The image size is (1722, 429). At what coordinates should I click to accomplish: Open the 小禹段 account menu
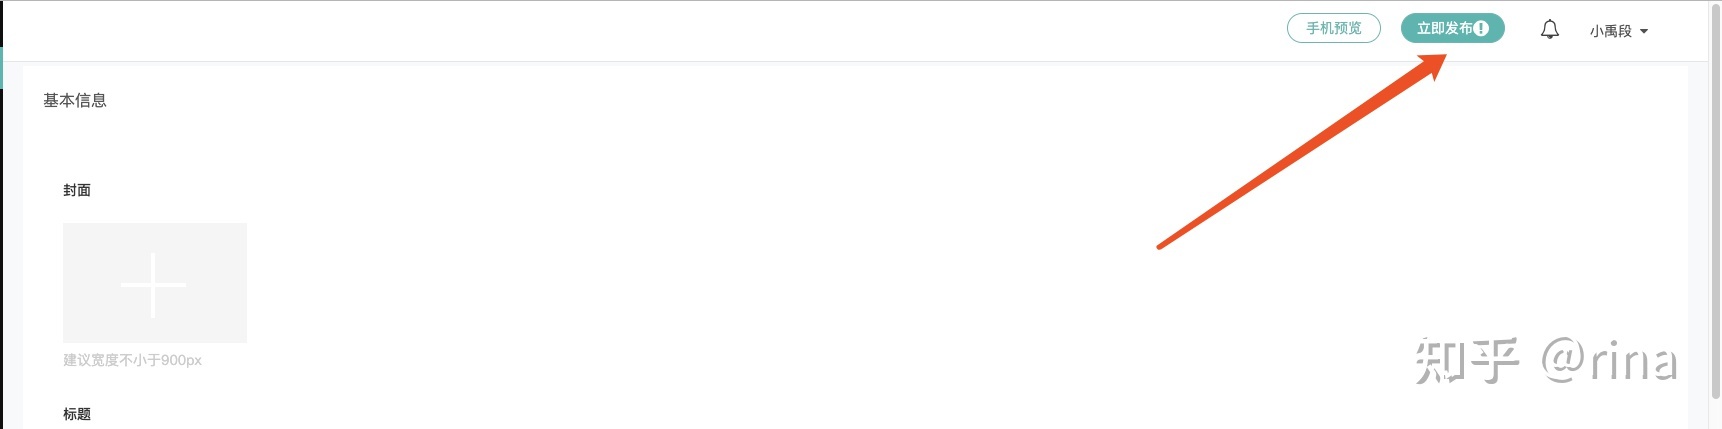(1610, 31)
